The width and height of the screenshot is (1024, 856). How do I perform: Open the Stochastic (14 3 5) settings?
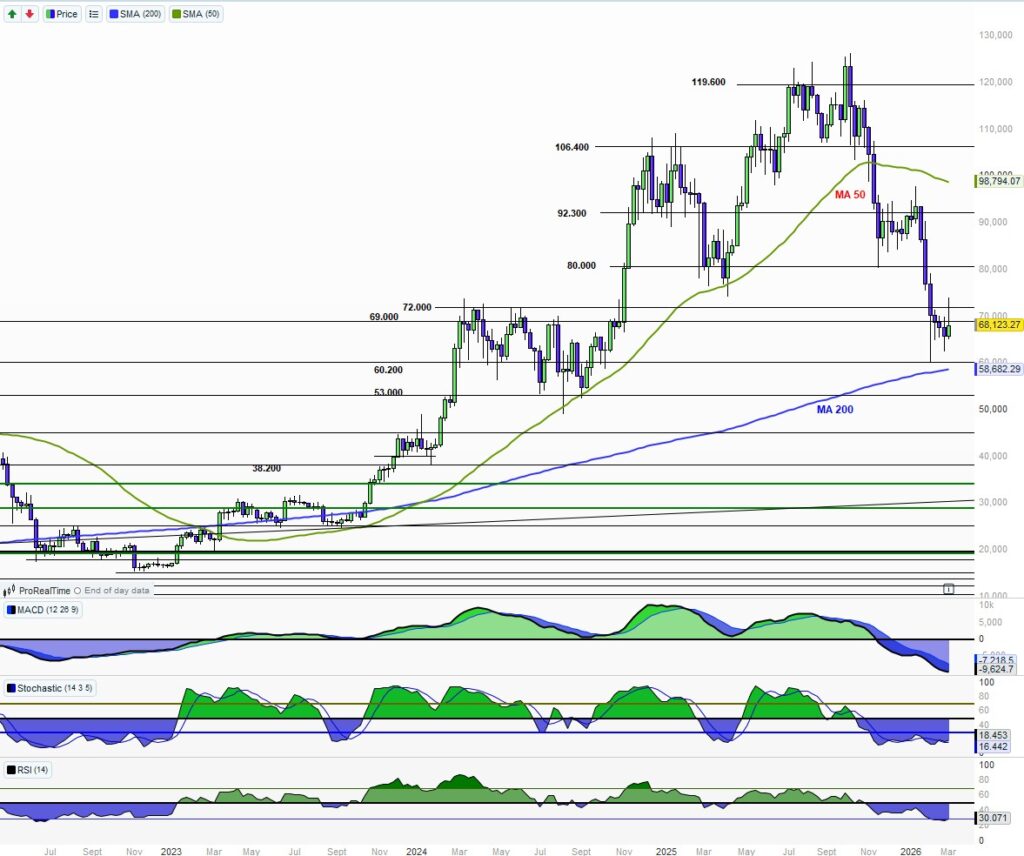(54, 688)
